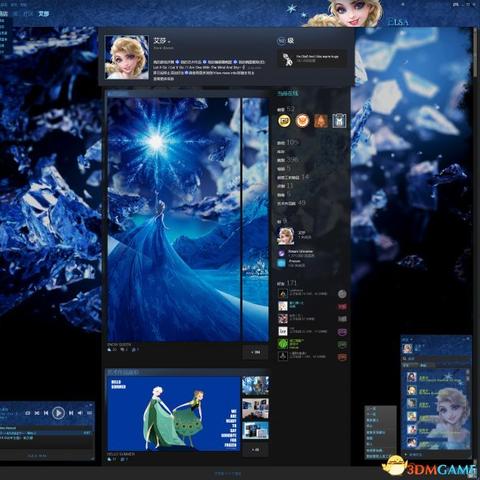This screenshot has width=480, height=480.
Task: Open the featured Olaf badge box
Action: click(x=312, y=59)
